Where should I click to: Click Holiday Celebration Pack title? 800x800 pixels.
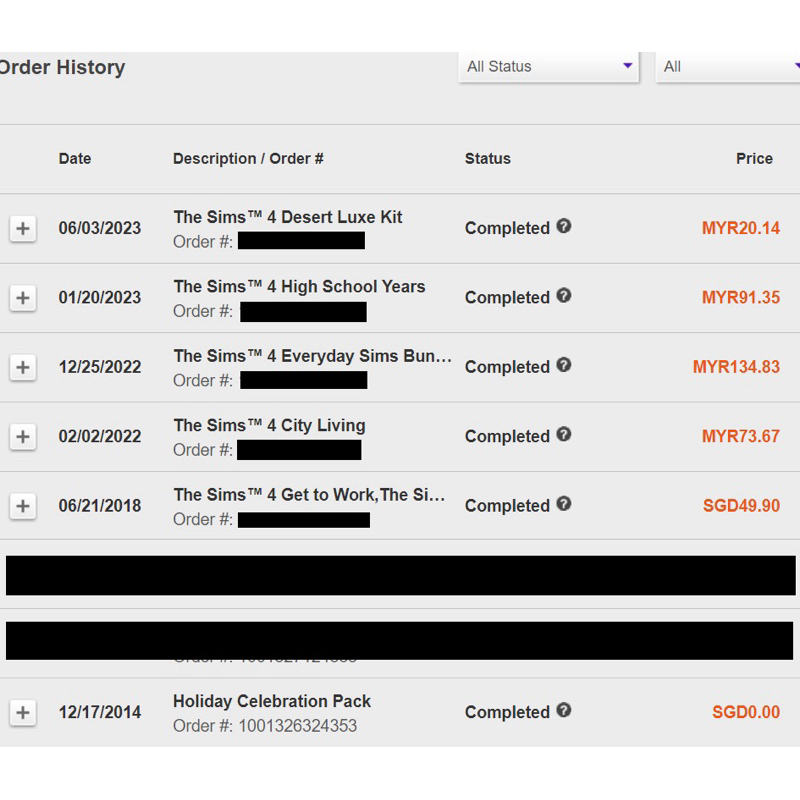[x=272, y=701]
